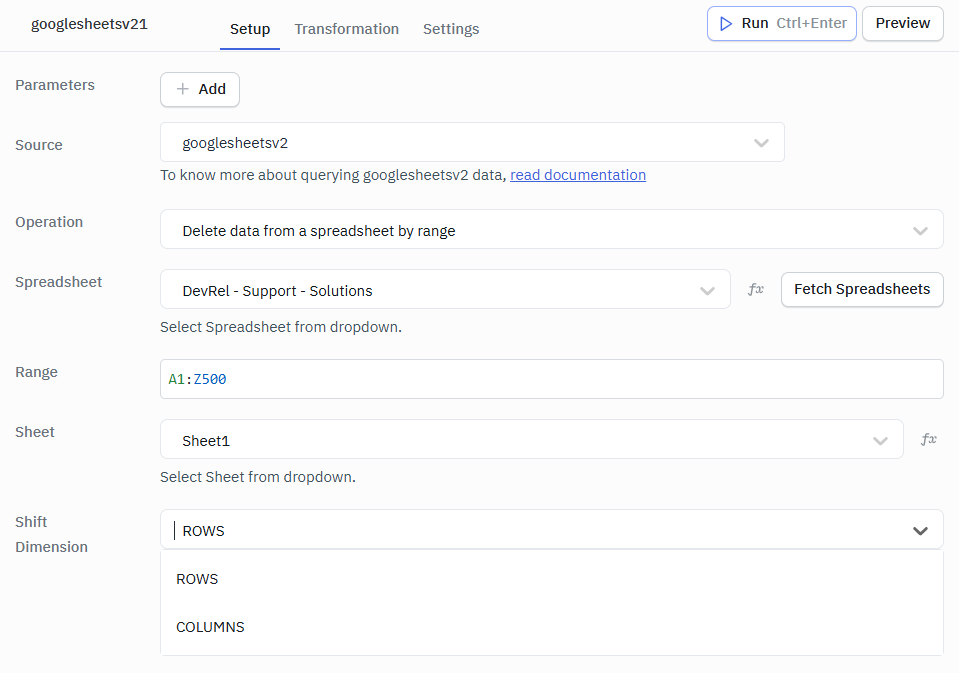Collapse the Shift Dimension dropdown arrow
Screen dimensions: 959x673
pos(920,531)
